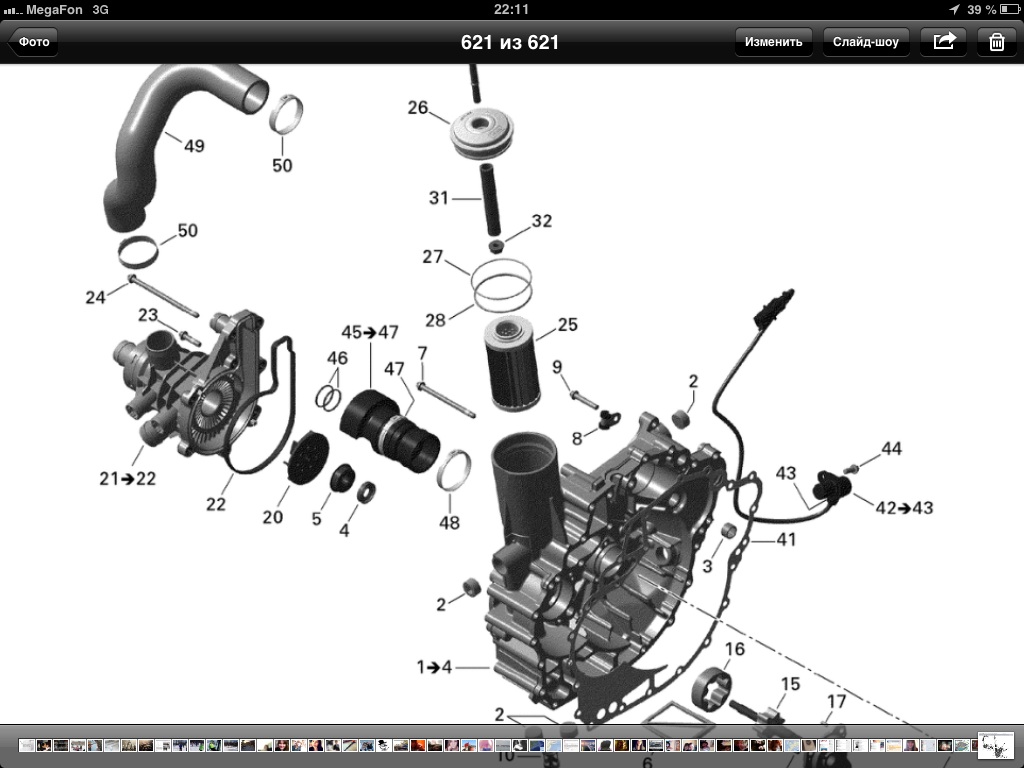Select the enlarged current thumbnail in the strip
1024x768 pixels.
pyautogui.click(x=995, y=746)
